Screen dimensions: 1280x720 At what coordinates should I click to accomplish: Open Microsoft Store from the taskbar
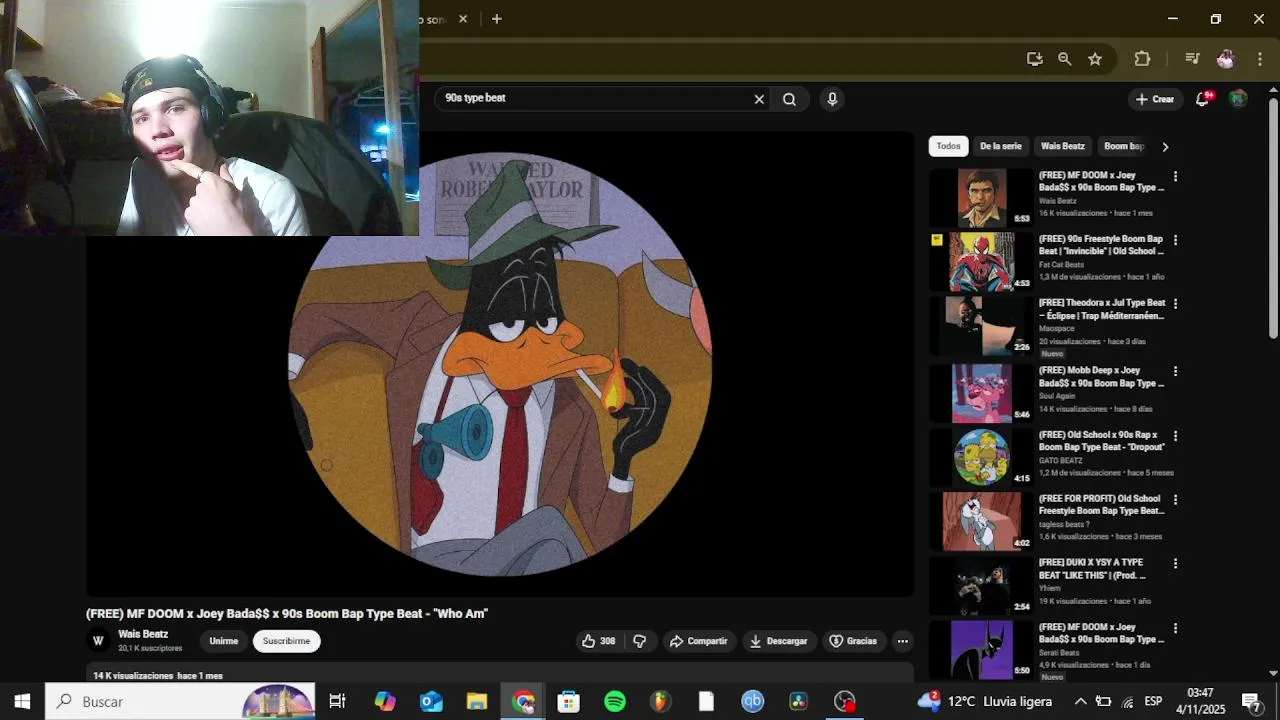click(569, 701)
